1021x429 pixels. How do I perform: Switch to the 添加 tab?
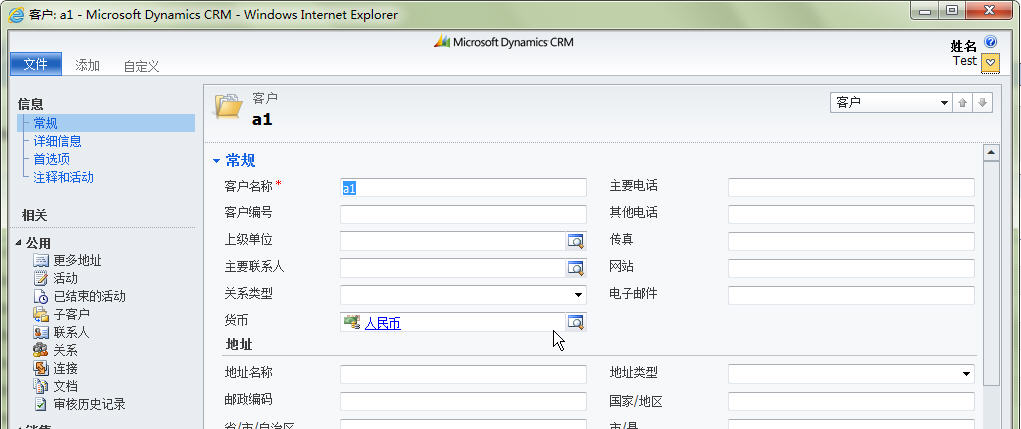tap(87, 65)
